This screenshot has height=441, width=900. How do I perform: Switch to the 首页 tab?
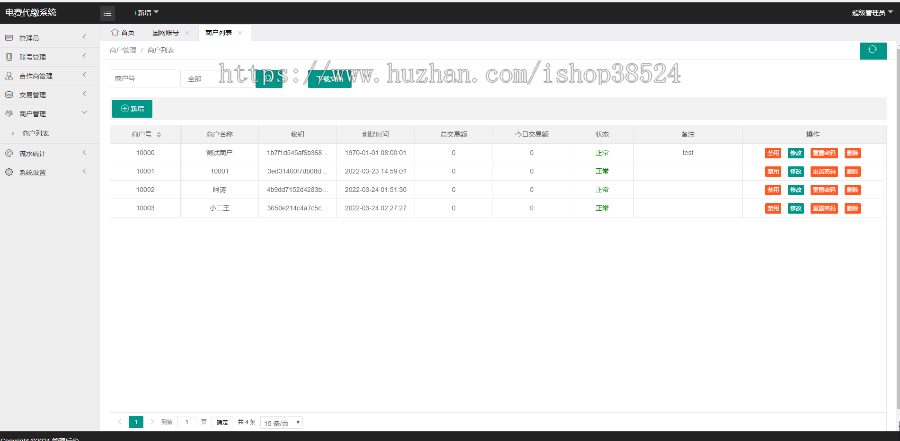122,33
